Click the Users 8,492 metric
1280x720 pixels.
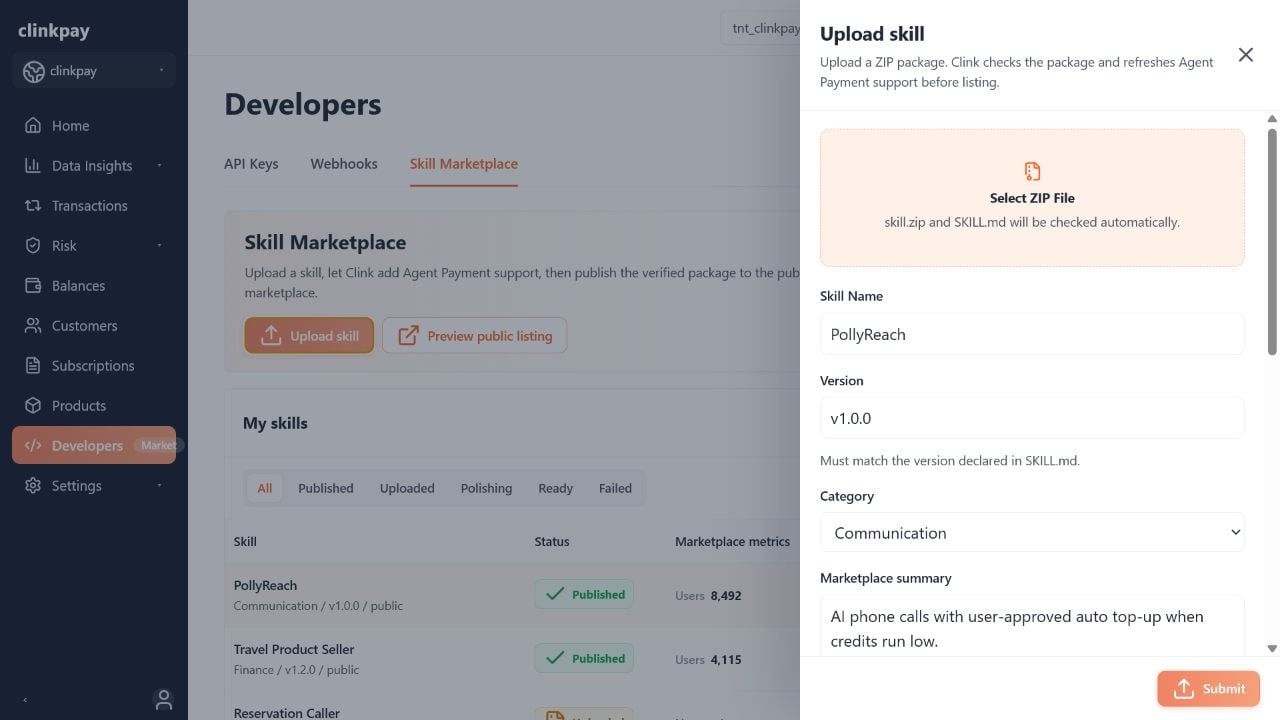pyautogui.click(x=708, y=595)
